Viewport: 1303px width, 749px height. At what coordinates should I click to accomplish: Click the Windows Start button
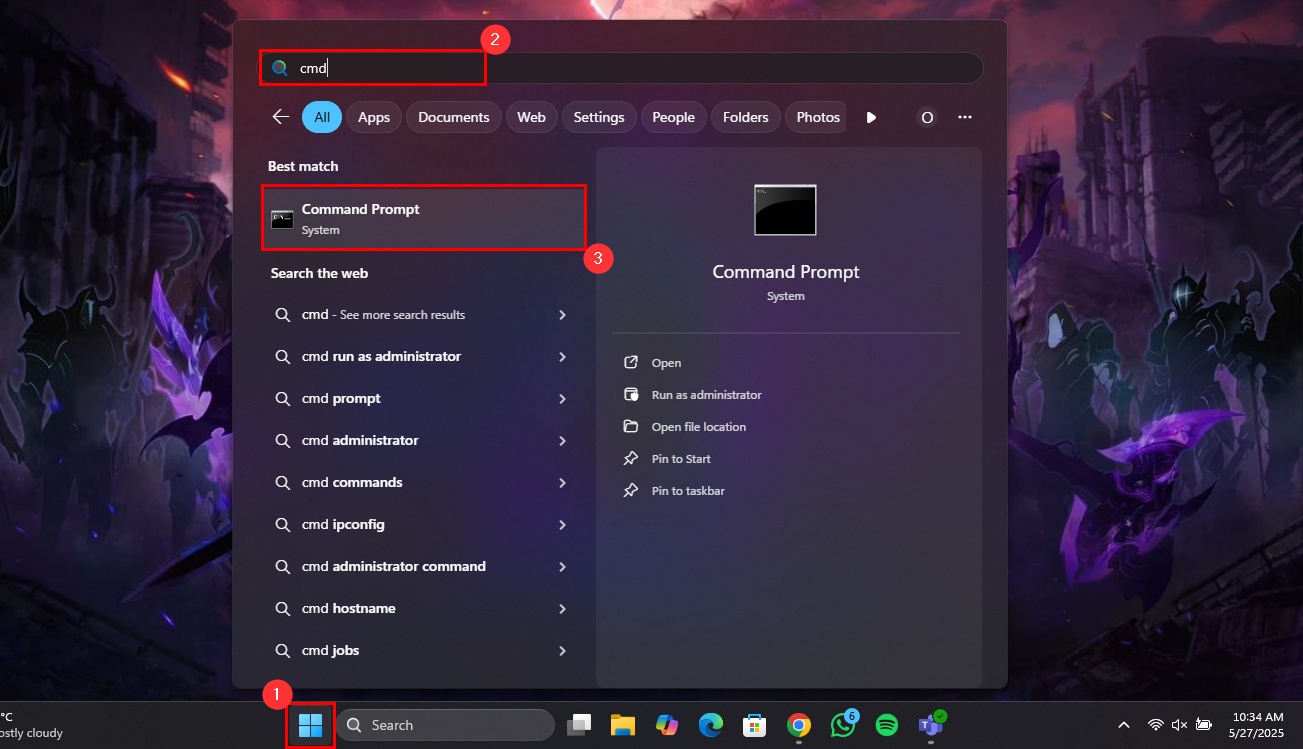tap(310, 725)
